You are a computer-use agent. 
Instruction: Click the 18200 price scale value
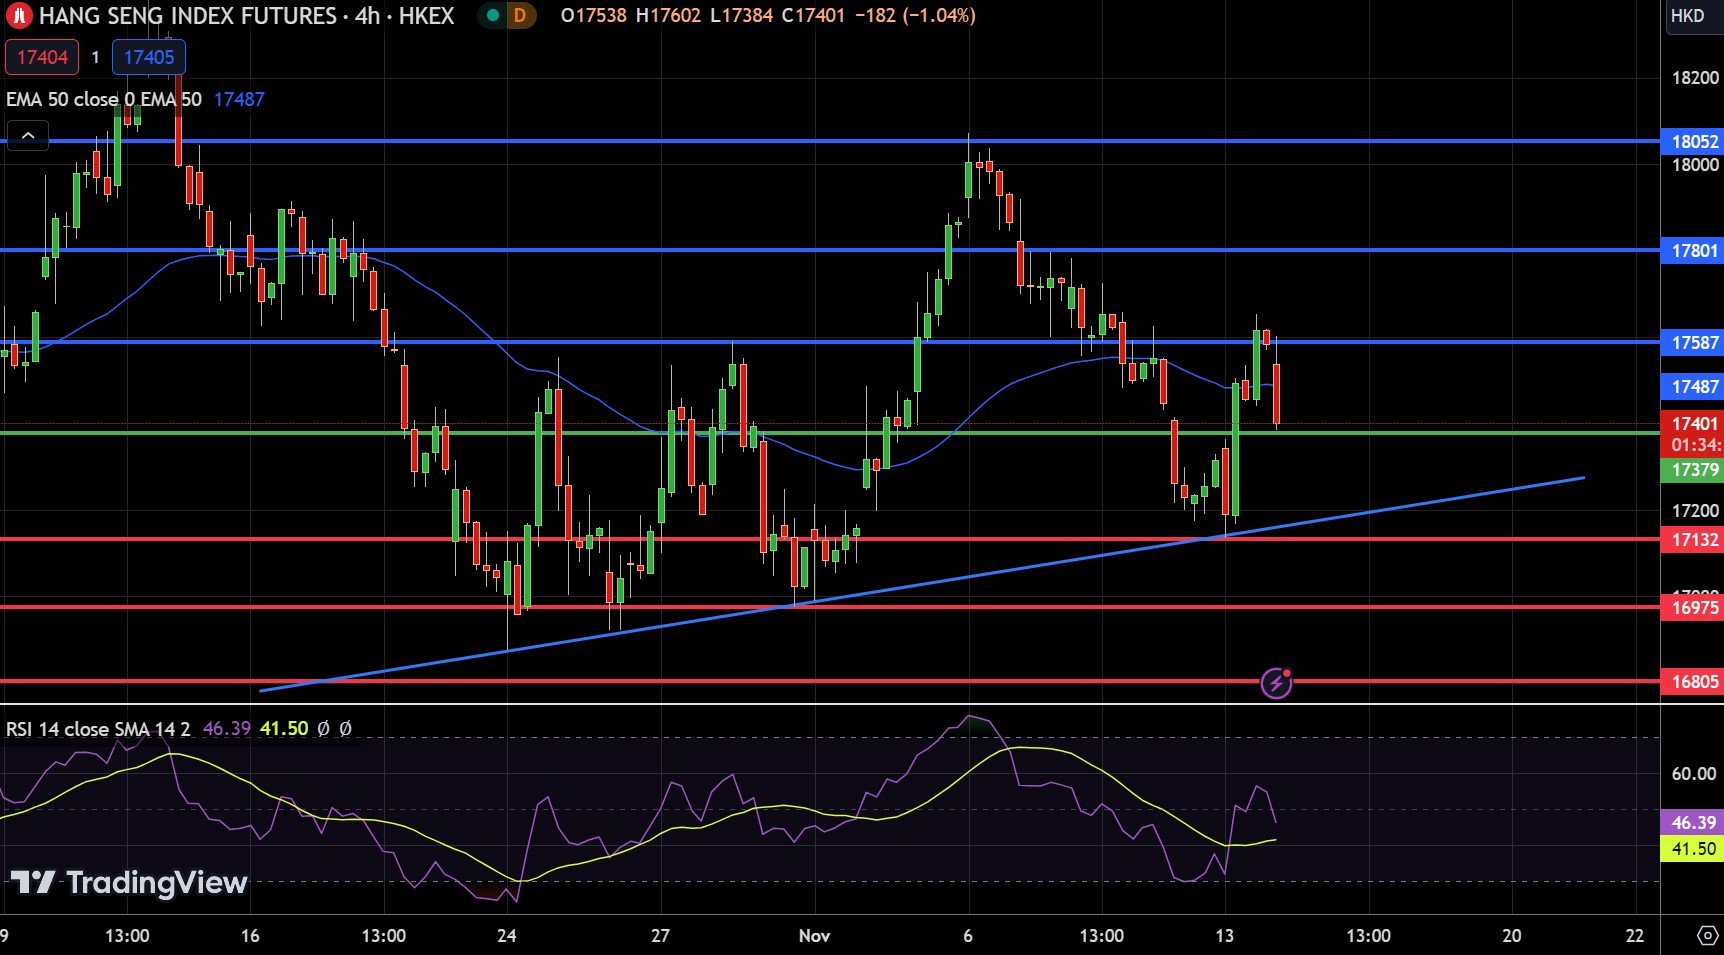[x=1695, y=78]
